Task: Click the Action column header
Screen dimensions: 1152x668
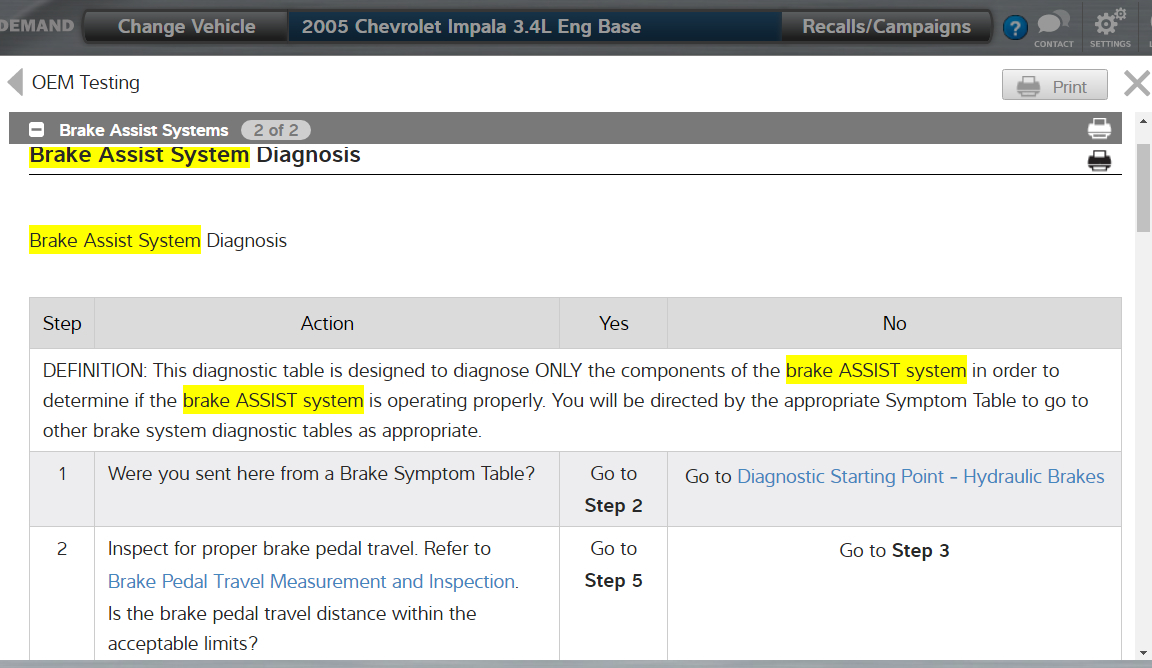Action: (327, 323)
